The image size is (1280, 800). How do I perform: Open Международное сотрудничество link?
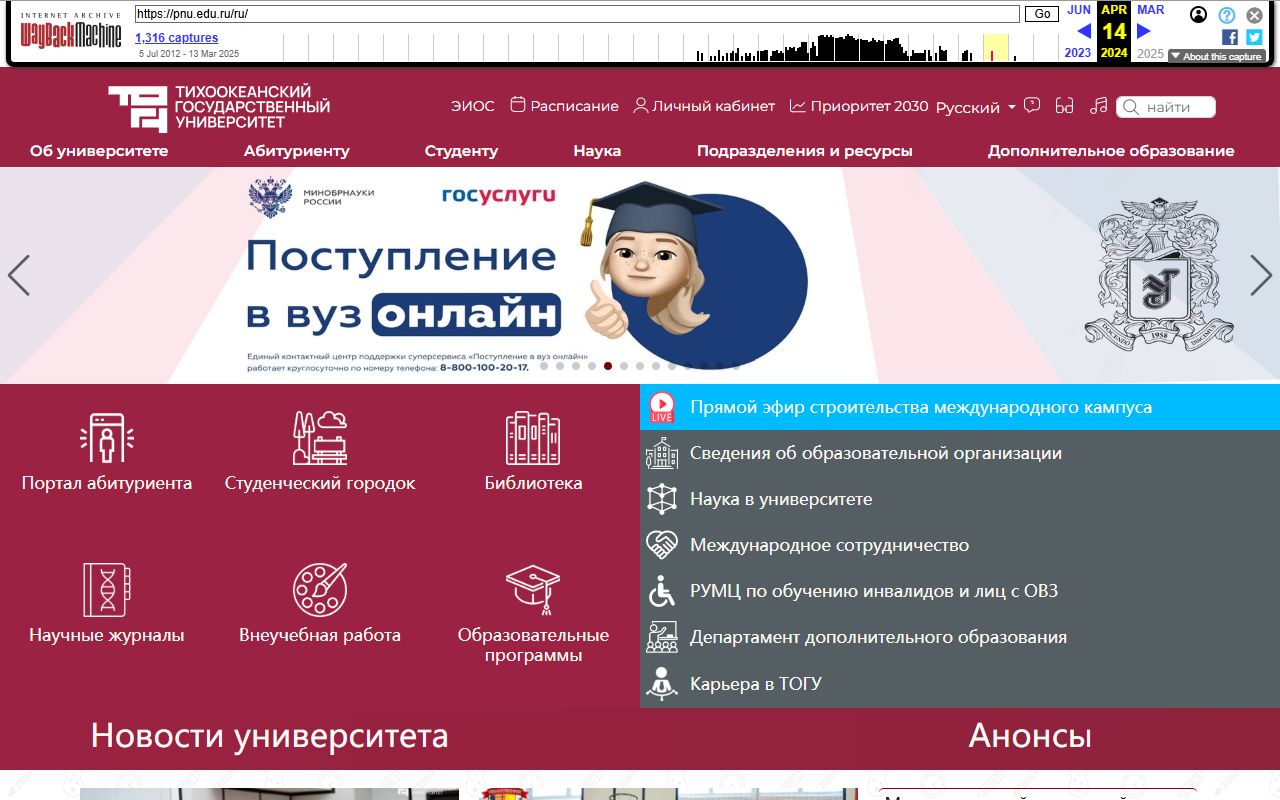coord(830,545)
